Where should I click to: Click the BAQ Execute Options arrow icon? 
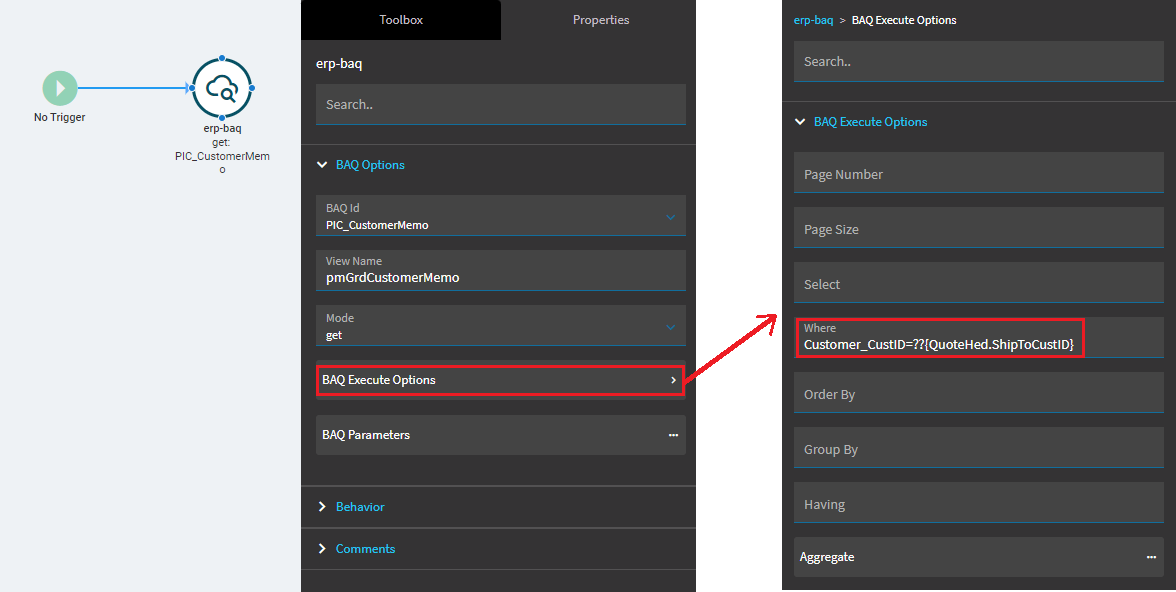673,380
